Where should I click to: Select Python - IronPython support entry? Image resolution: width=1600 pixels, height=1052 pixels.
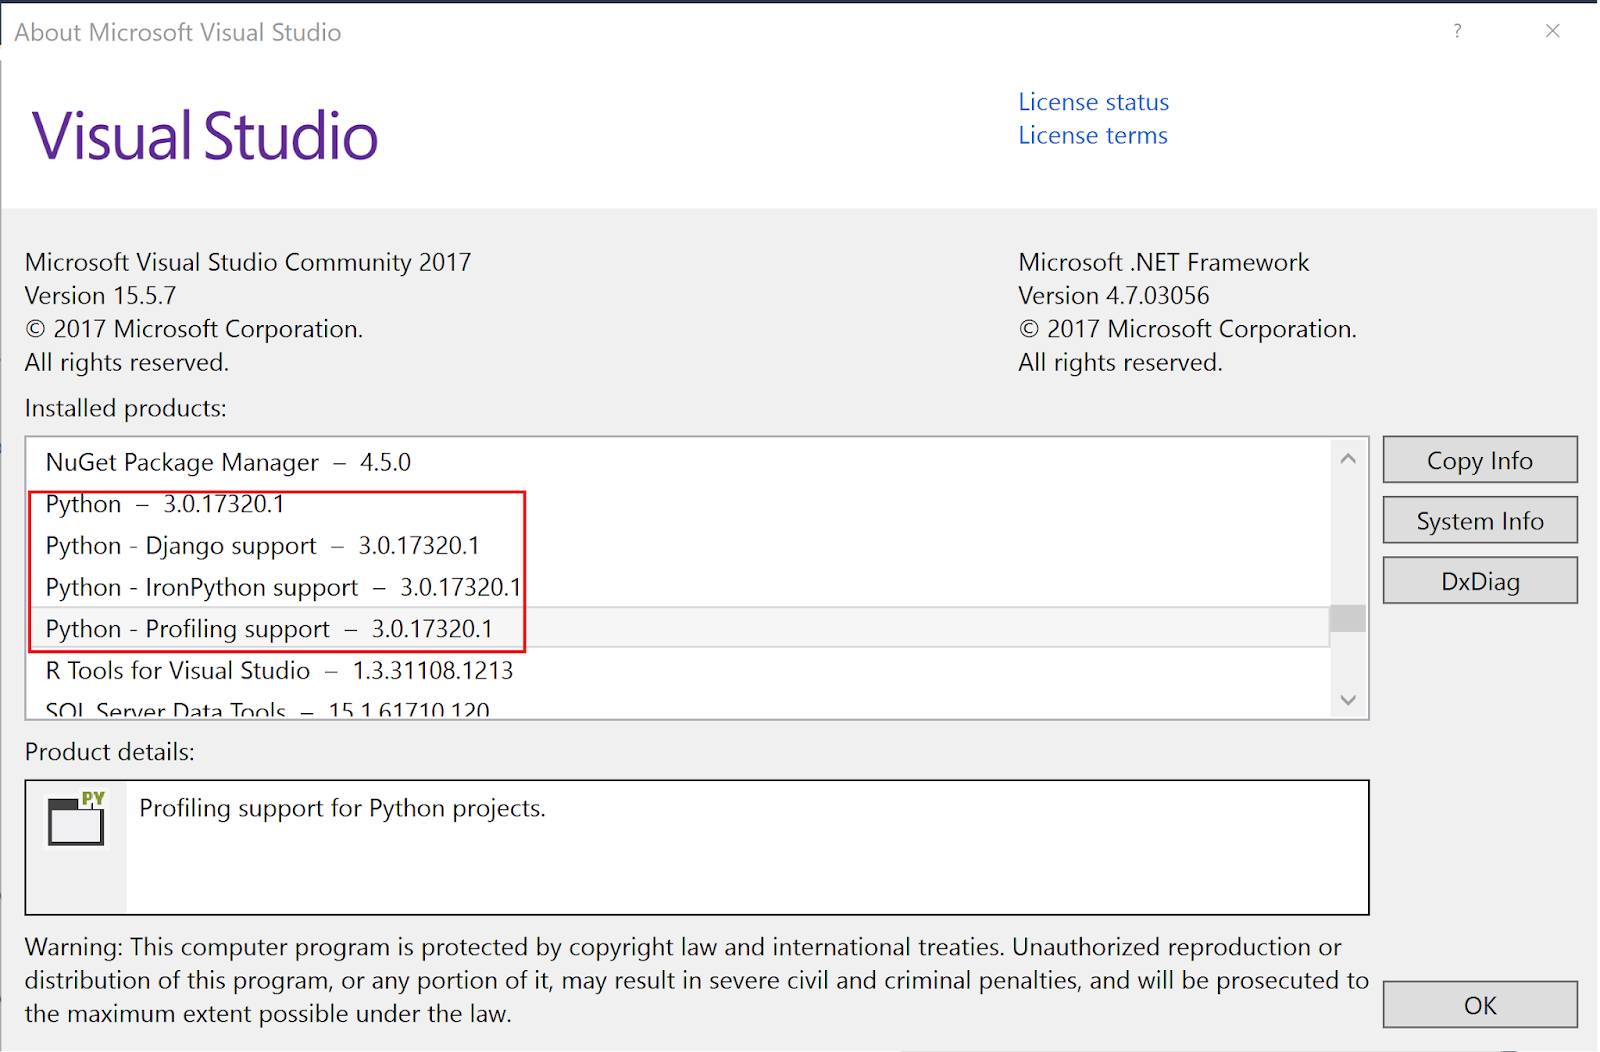(679, 587)
